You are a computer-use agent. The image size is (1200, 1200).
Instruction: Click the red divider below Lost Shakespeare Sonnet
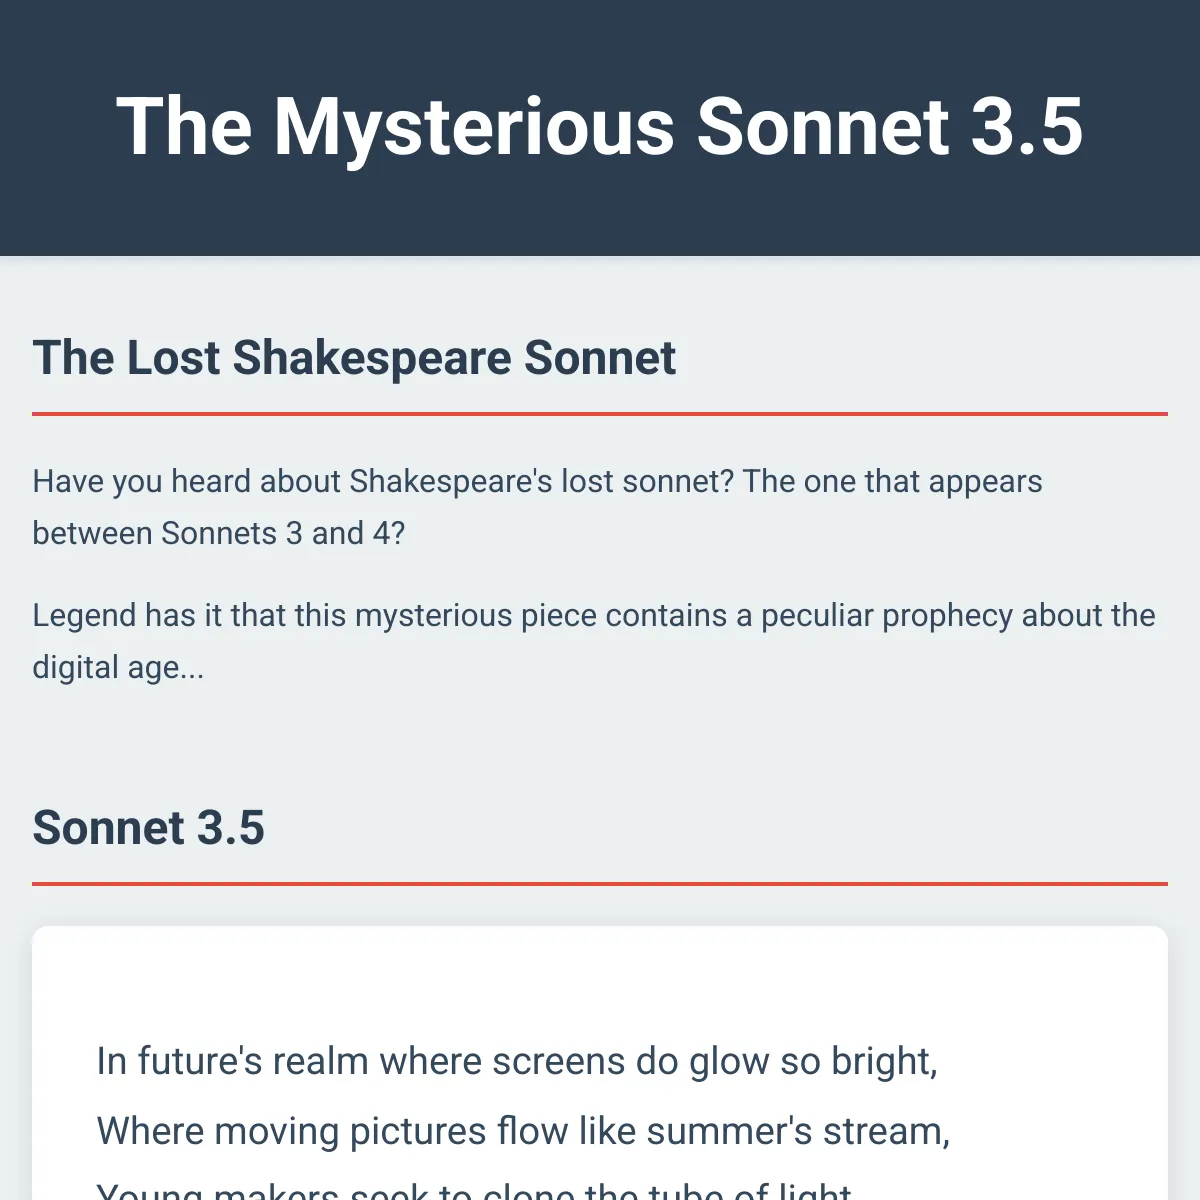[x=600, y=413]
